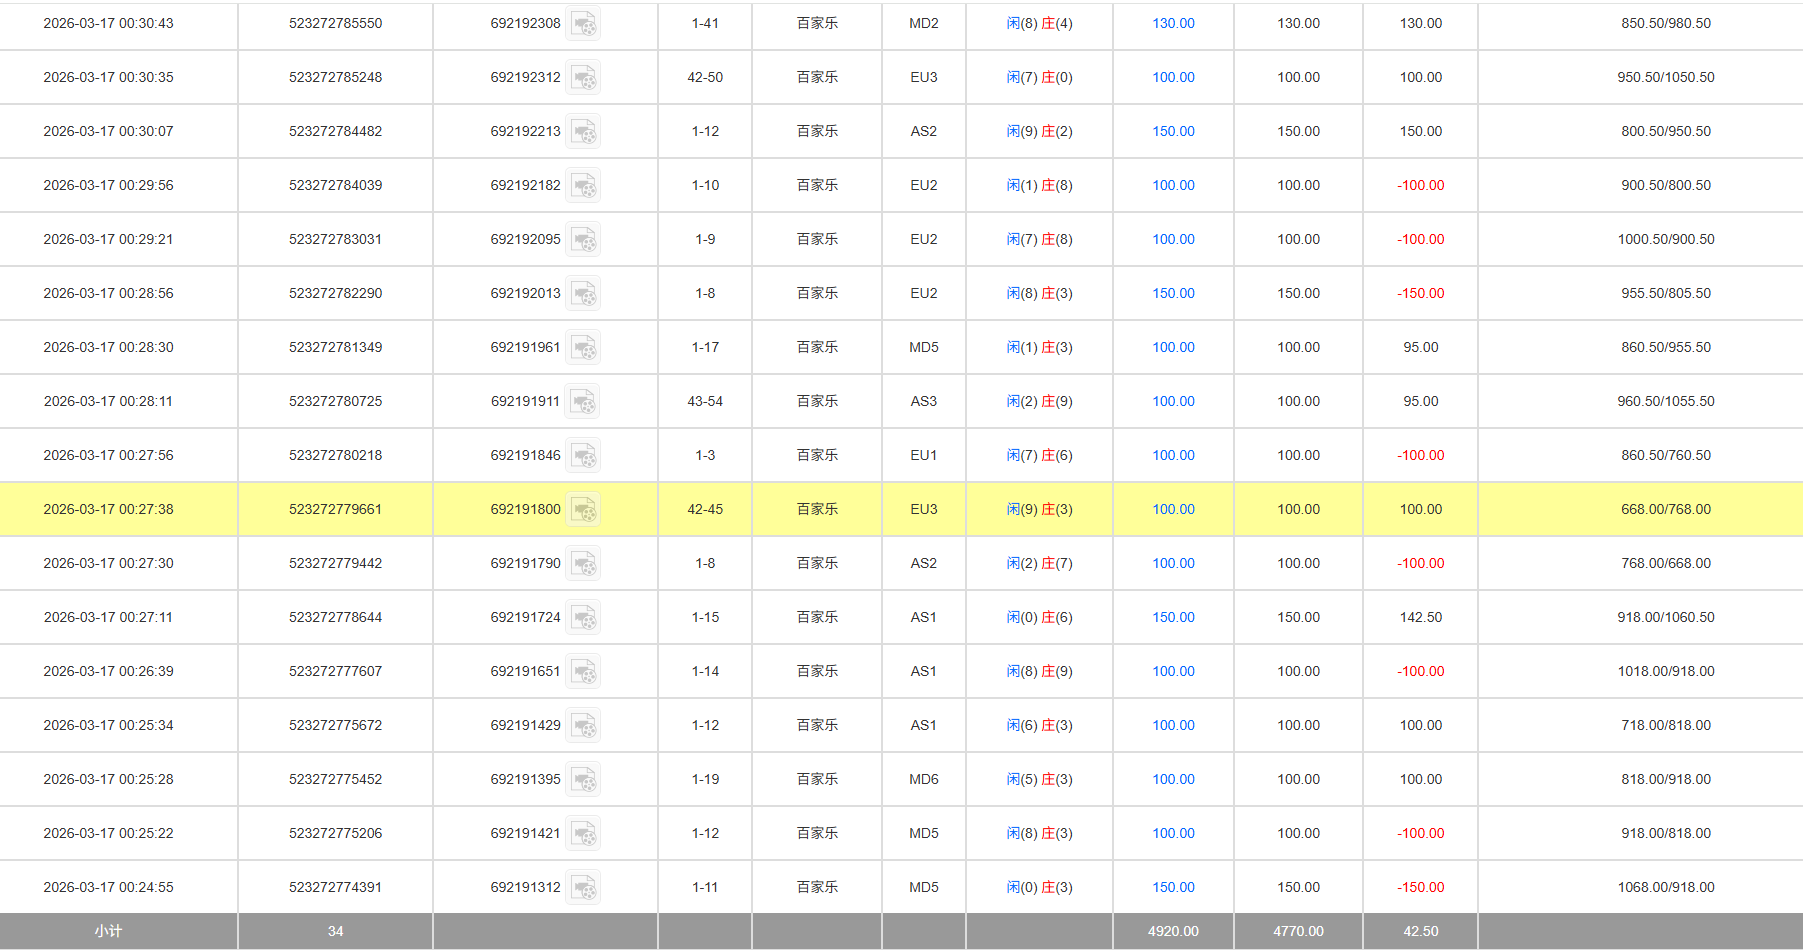Click the replay icon beside round 692191312
Image resolution: width=1803 pixels, height=950 pixels.
coord(583,888)
